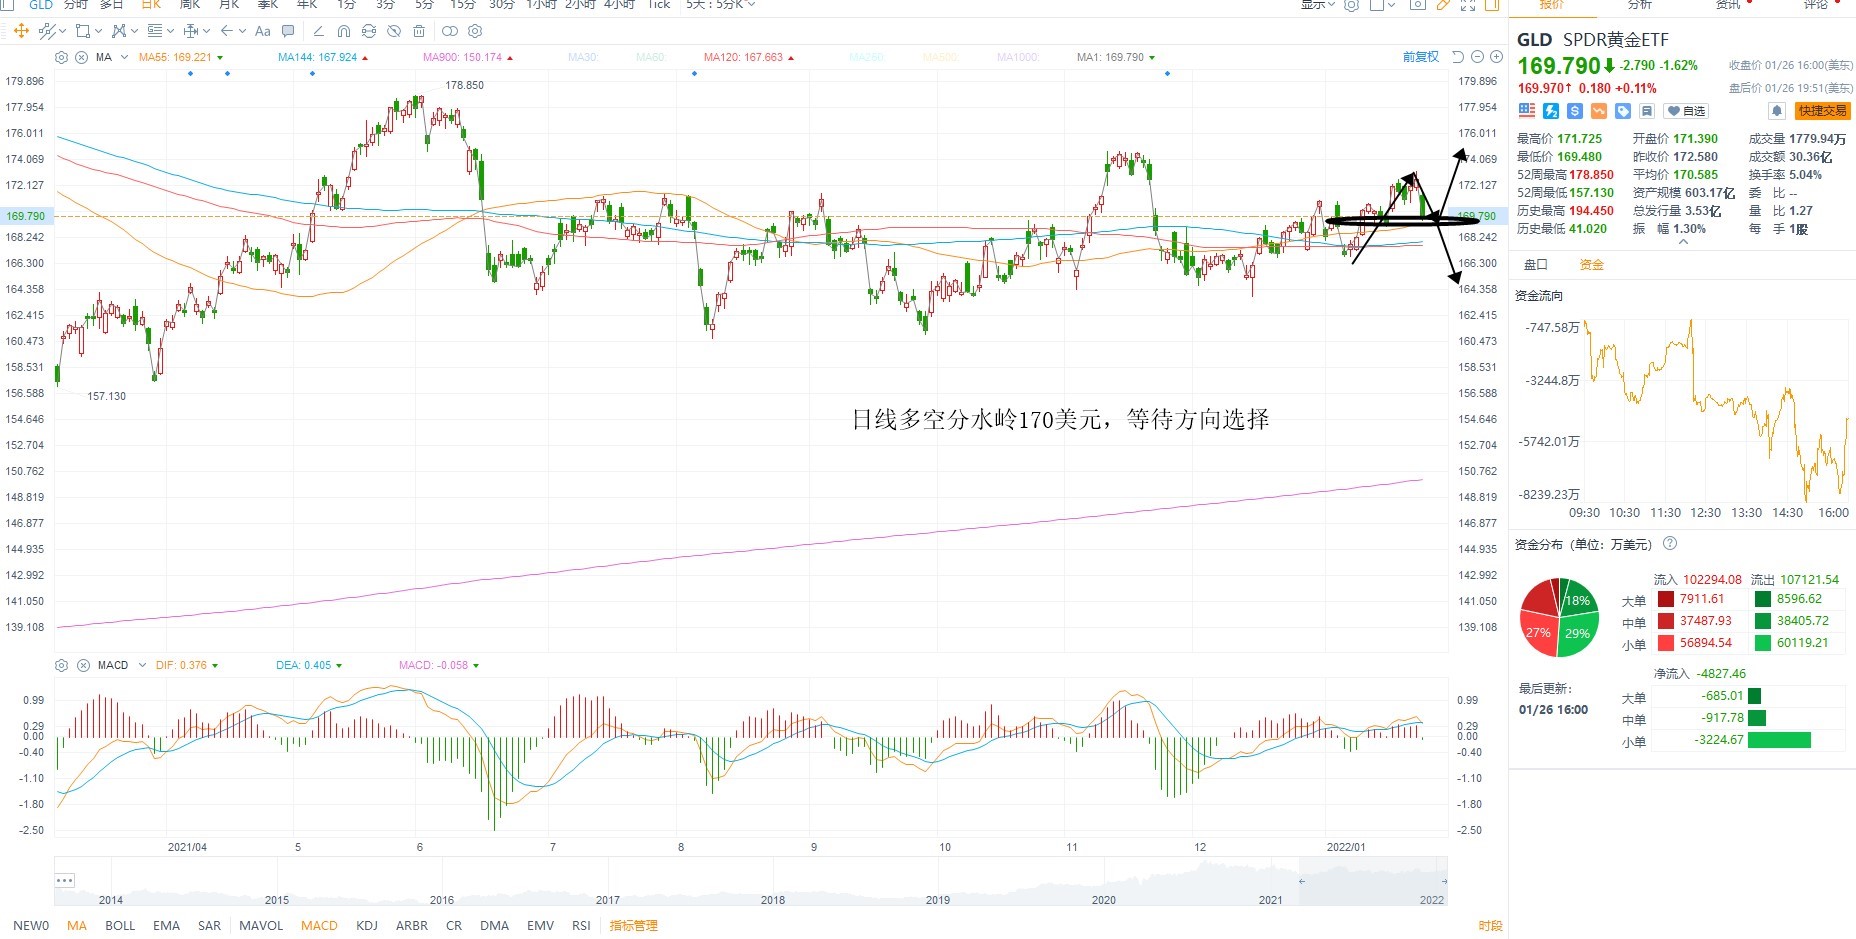Toggle the KDJ sub-indicator
Screen dimensions: 1856x939
click(x=367, y=926)
